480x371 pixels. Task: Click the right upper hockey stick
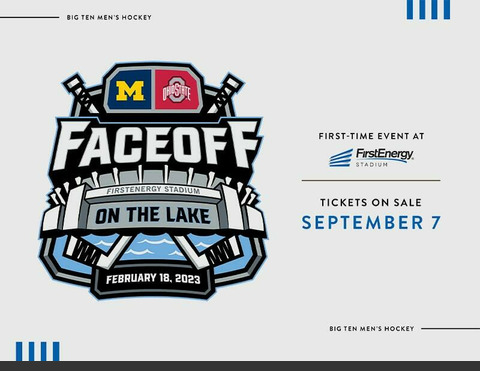(x=225, y=94)
